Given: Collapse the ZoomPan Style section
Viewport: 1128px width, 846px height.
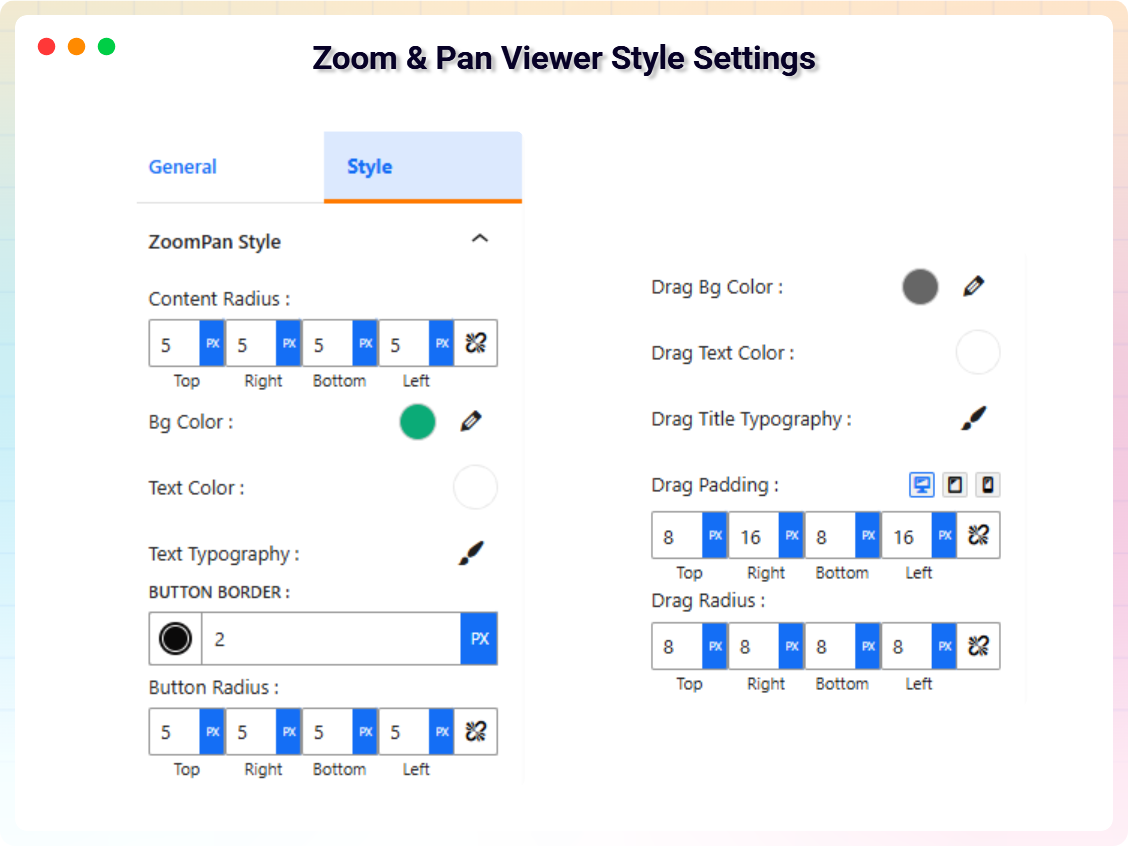Looking at the screenshot, I should (481, 239).
